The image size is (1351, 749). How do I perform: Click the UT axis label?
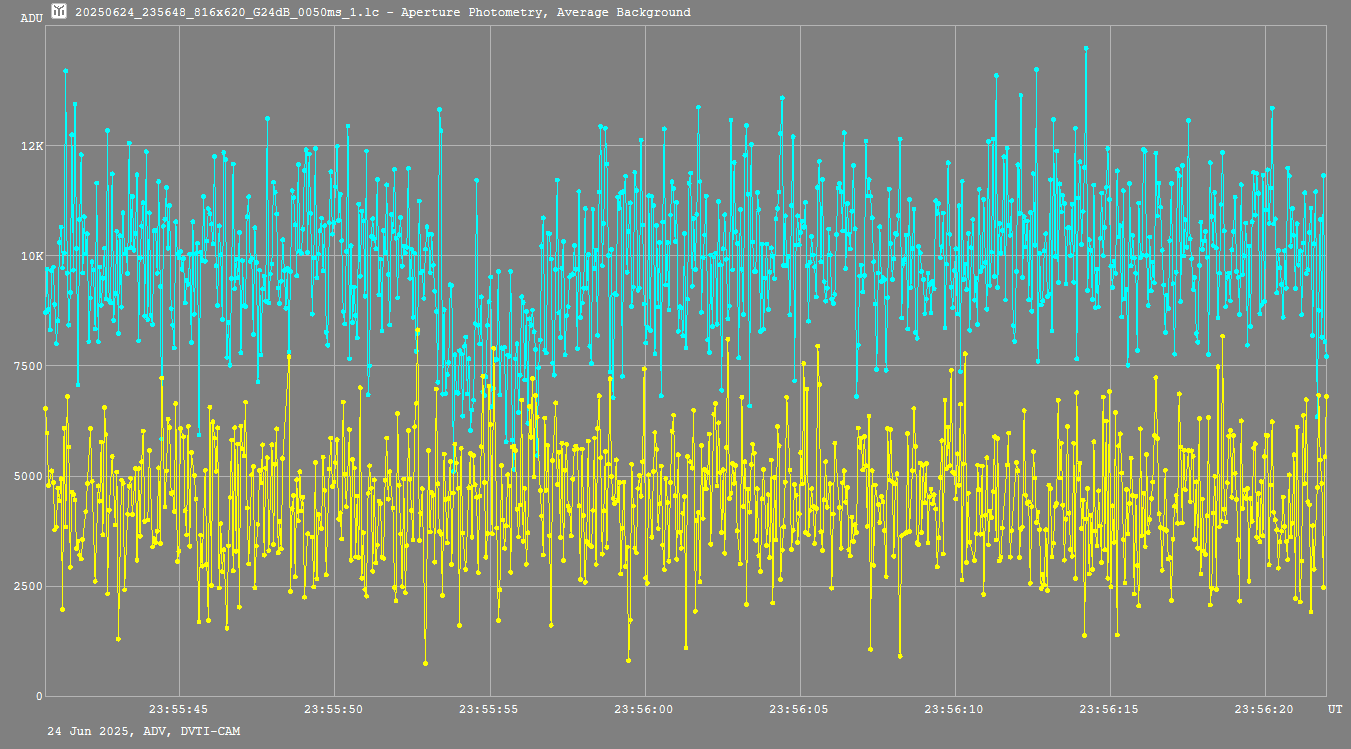tap(1335, 709)
